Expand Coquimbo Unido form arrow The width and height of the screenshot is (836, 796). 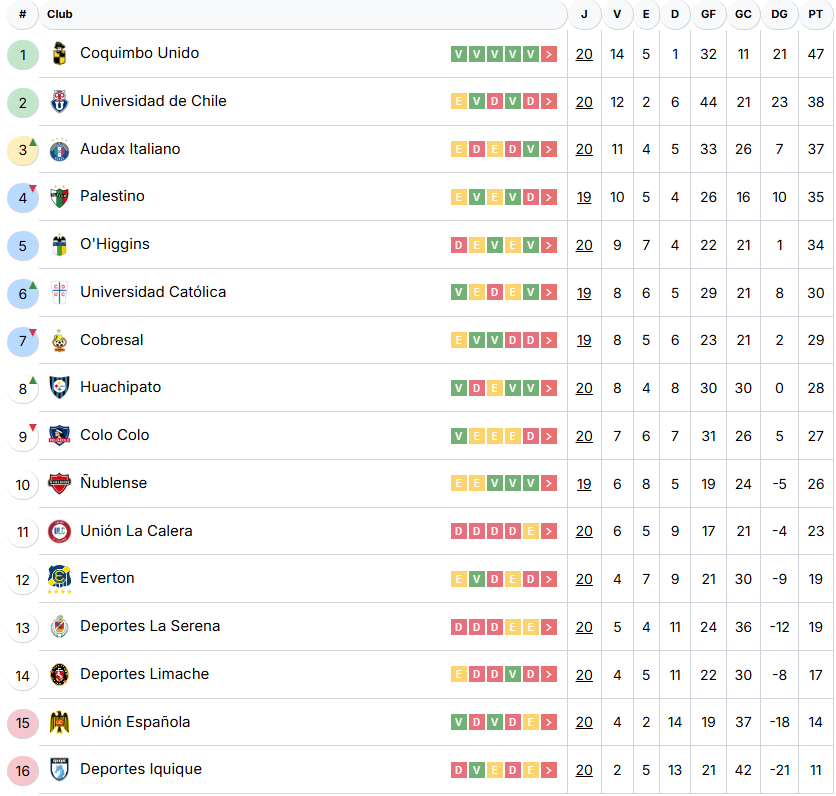pos(549,54)
